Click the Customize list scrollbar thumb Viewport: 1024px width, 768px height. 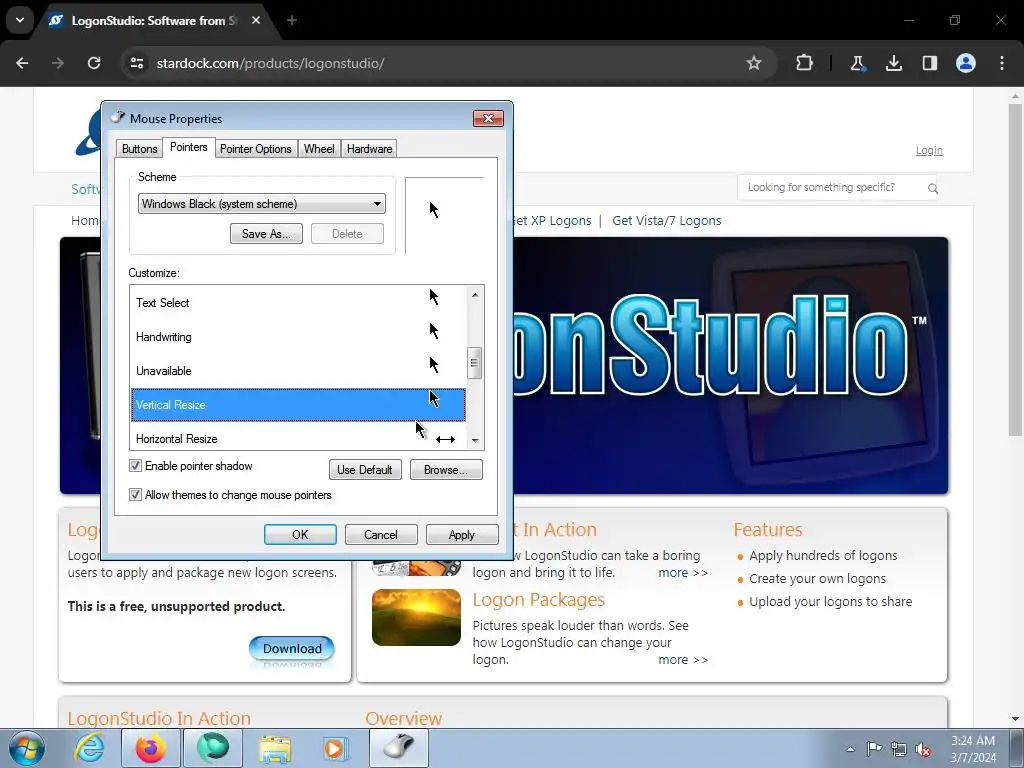(475, 363)
